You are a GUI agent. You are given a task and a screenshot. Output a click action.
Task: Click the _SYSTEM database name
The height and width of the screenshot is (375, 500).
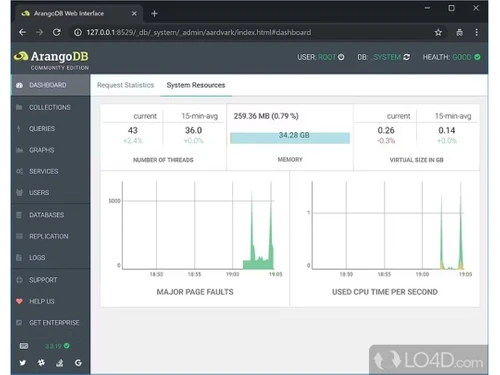point(386,57)
